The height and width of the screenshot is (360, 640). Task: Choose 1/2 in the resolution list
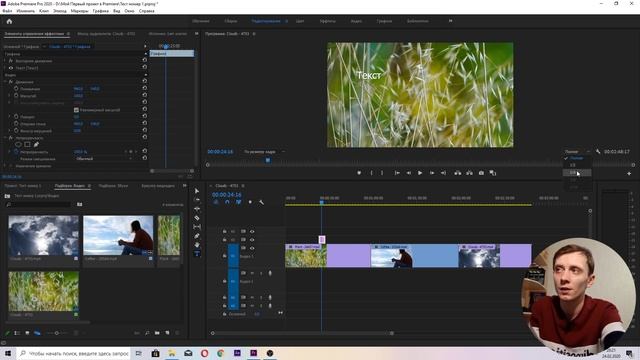point(577,165)
